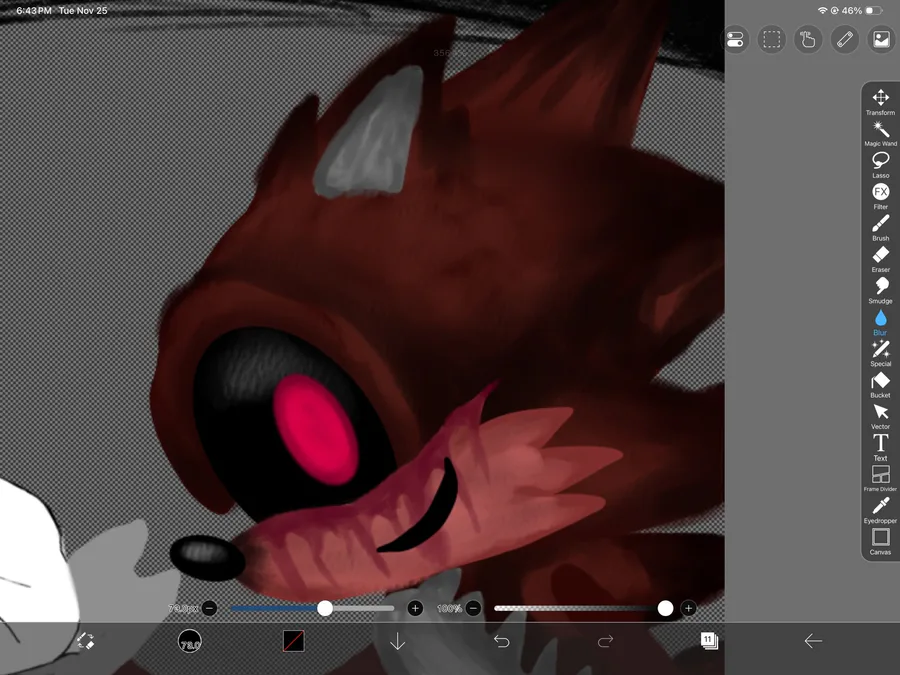The image size is (900, 675).
Task: Redo the last undone action
Action: click(x=605, y=641)
